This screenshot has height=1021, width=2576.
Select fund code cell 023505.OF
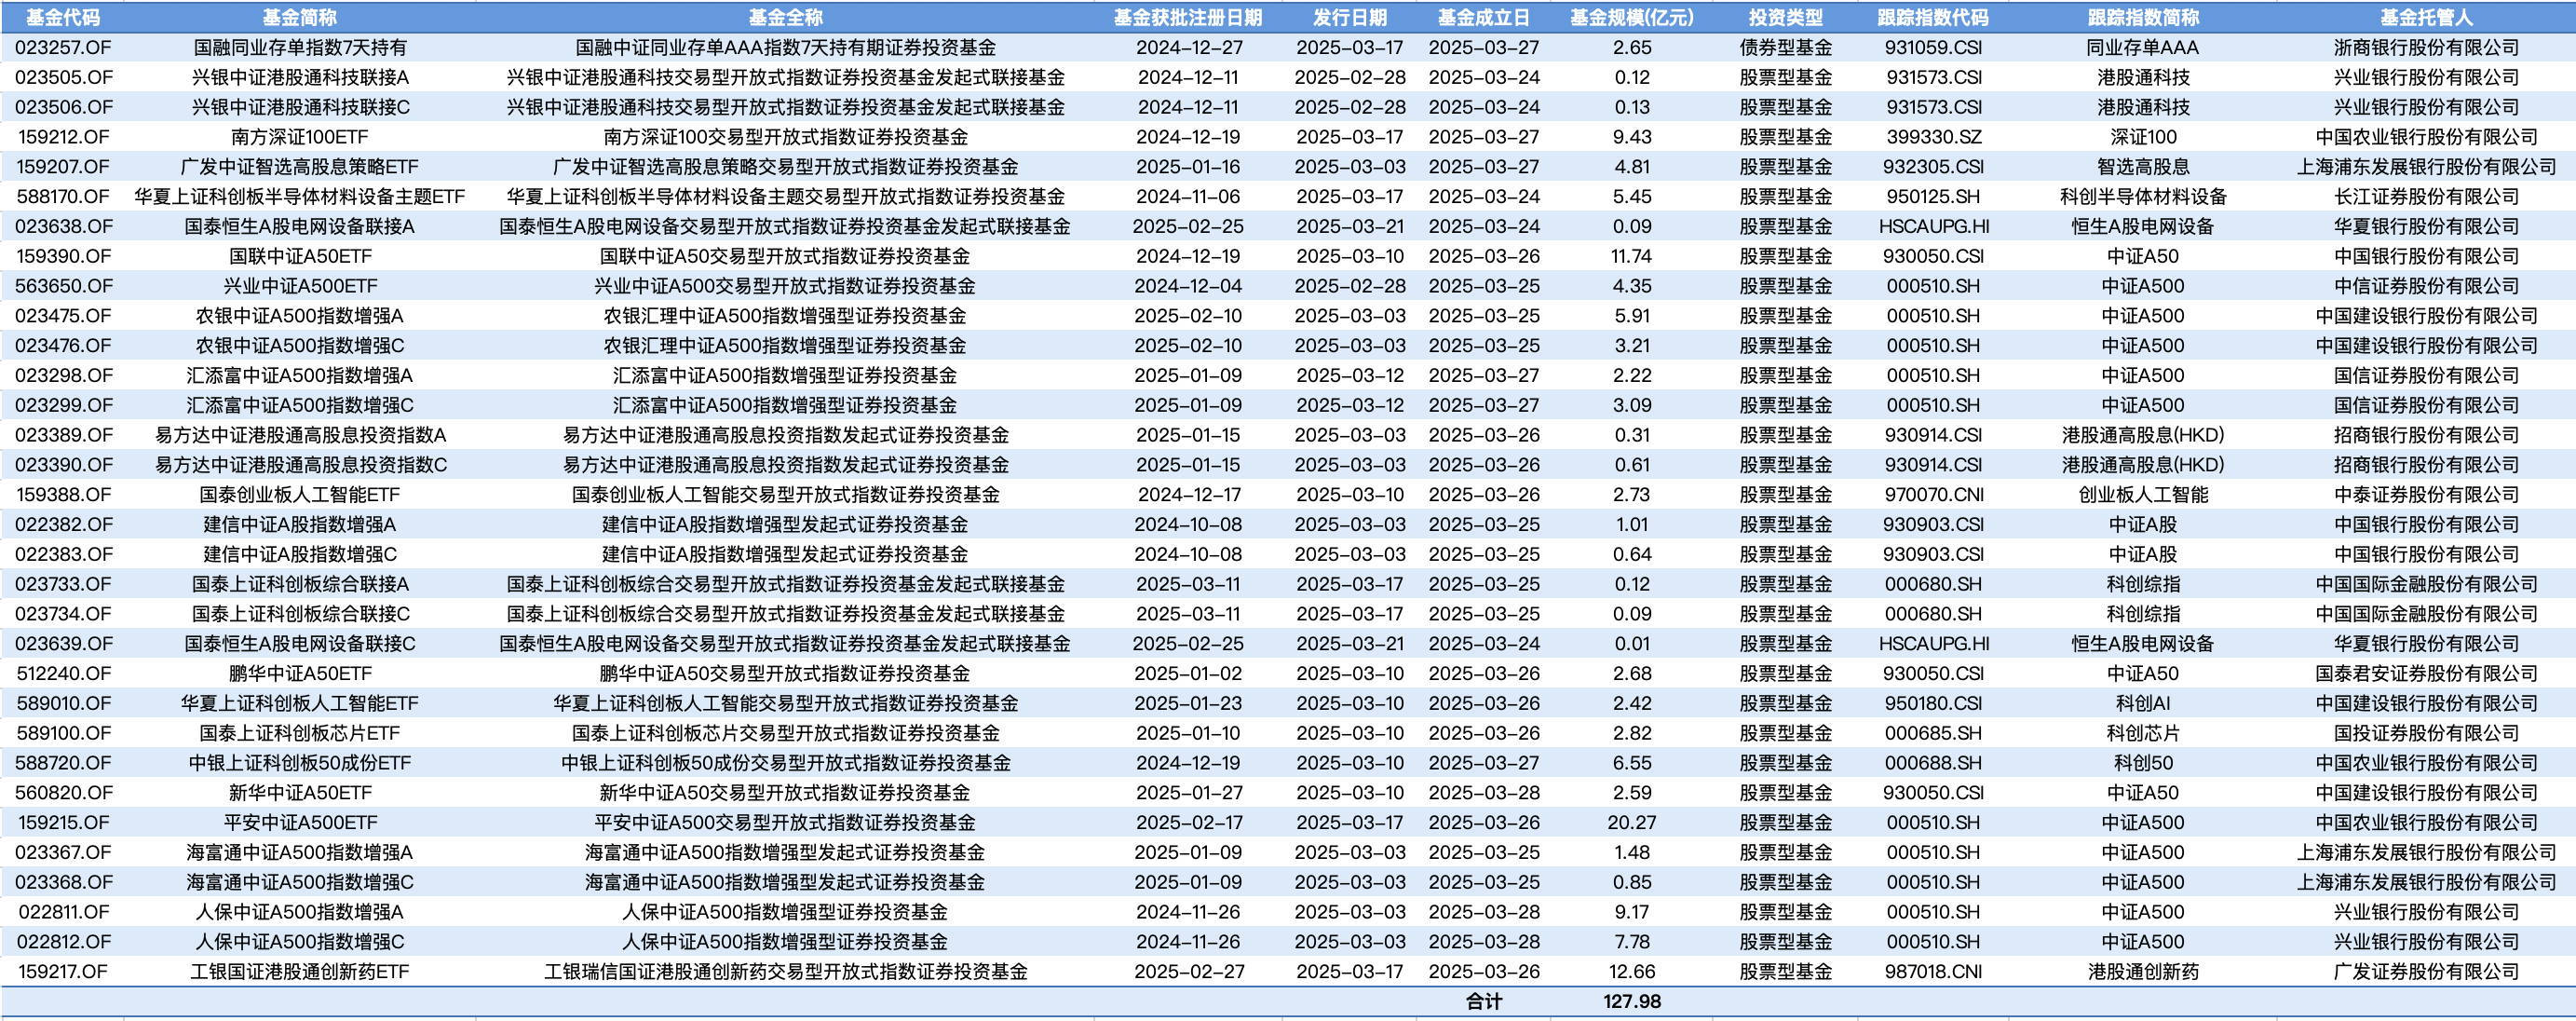pyautogui.click(x=63, y=77)
